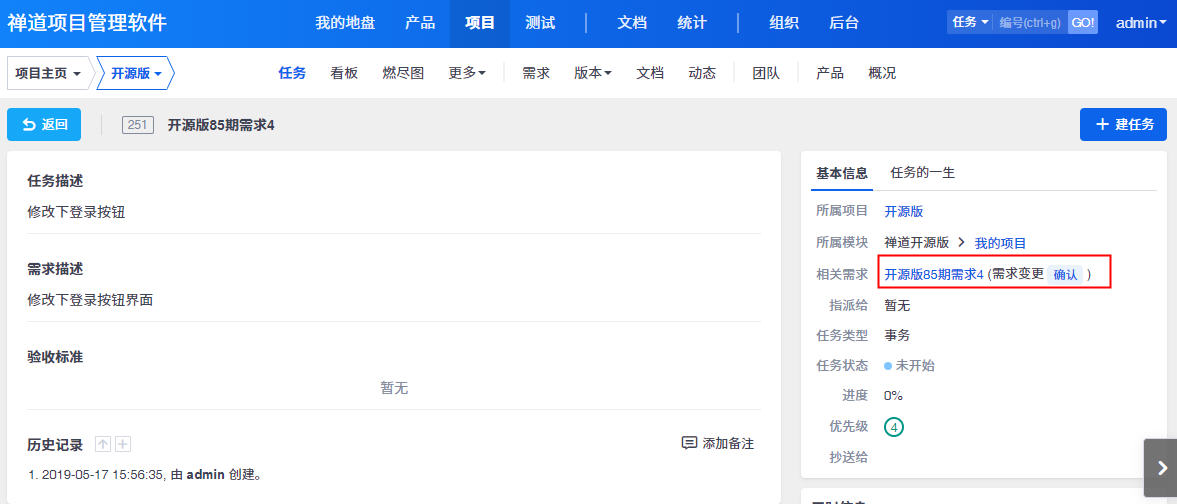This screenshot has height=504, width=1177.
Task: Expand the 版本 dropdown menu
Action: tap(593, 73)
